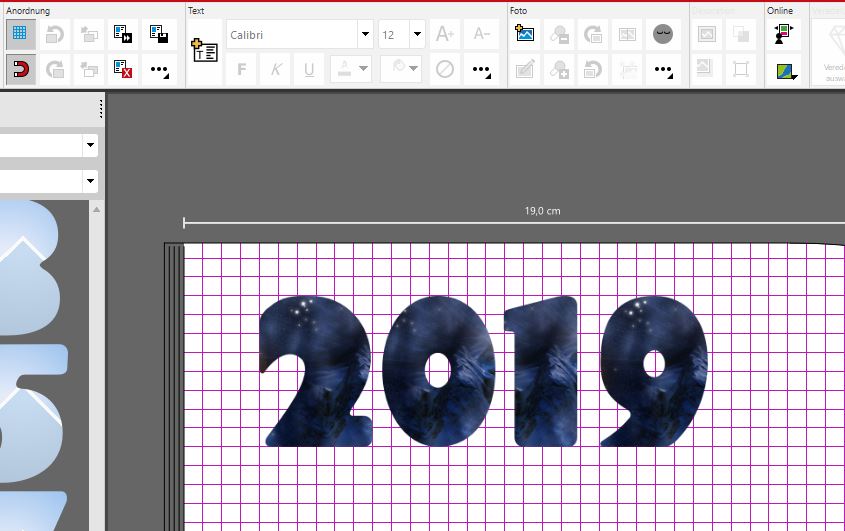Click the delete layout icon with red X
The width and height of the screenshot is (845, 531).
tap(123, 69)
